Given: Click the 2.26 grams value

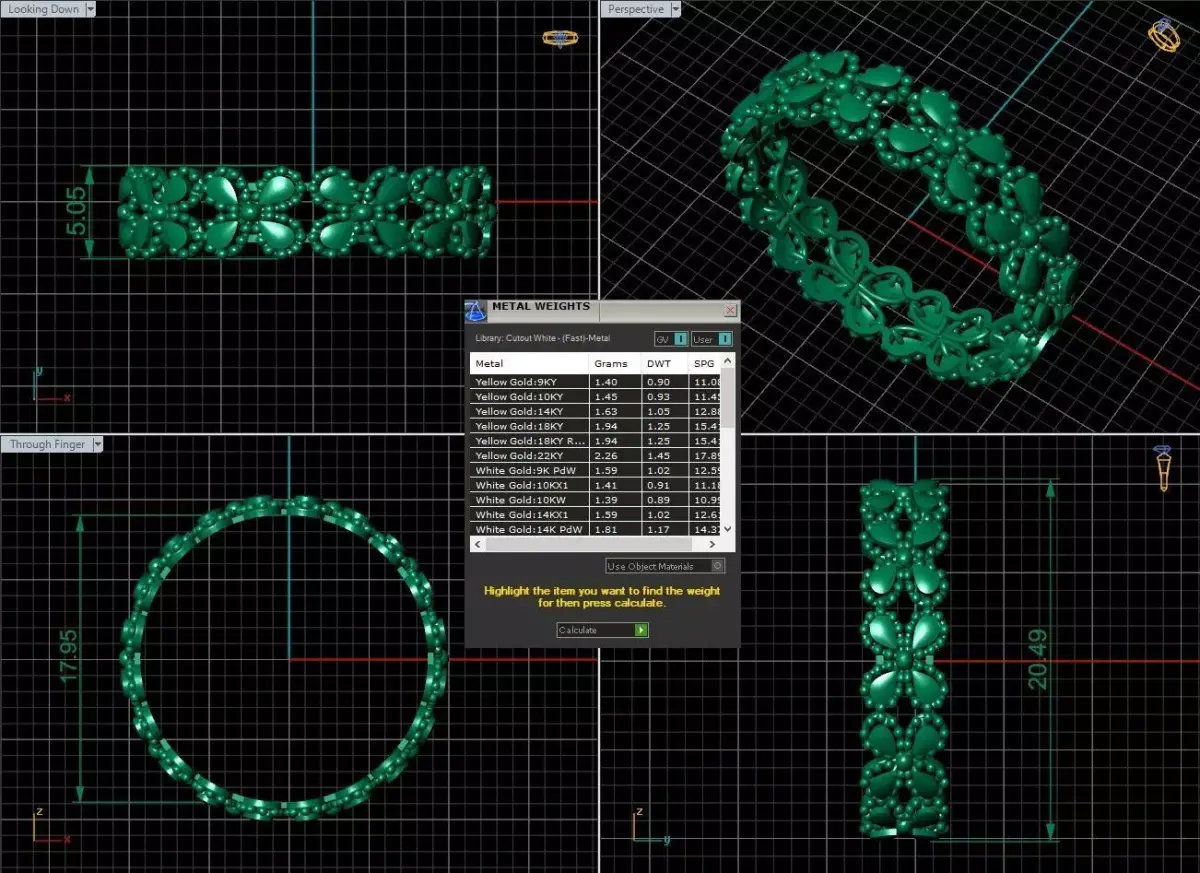Looking at the screenshot, I should pos(606,456).
